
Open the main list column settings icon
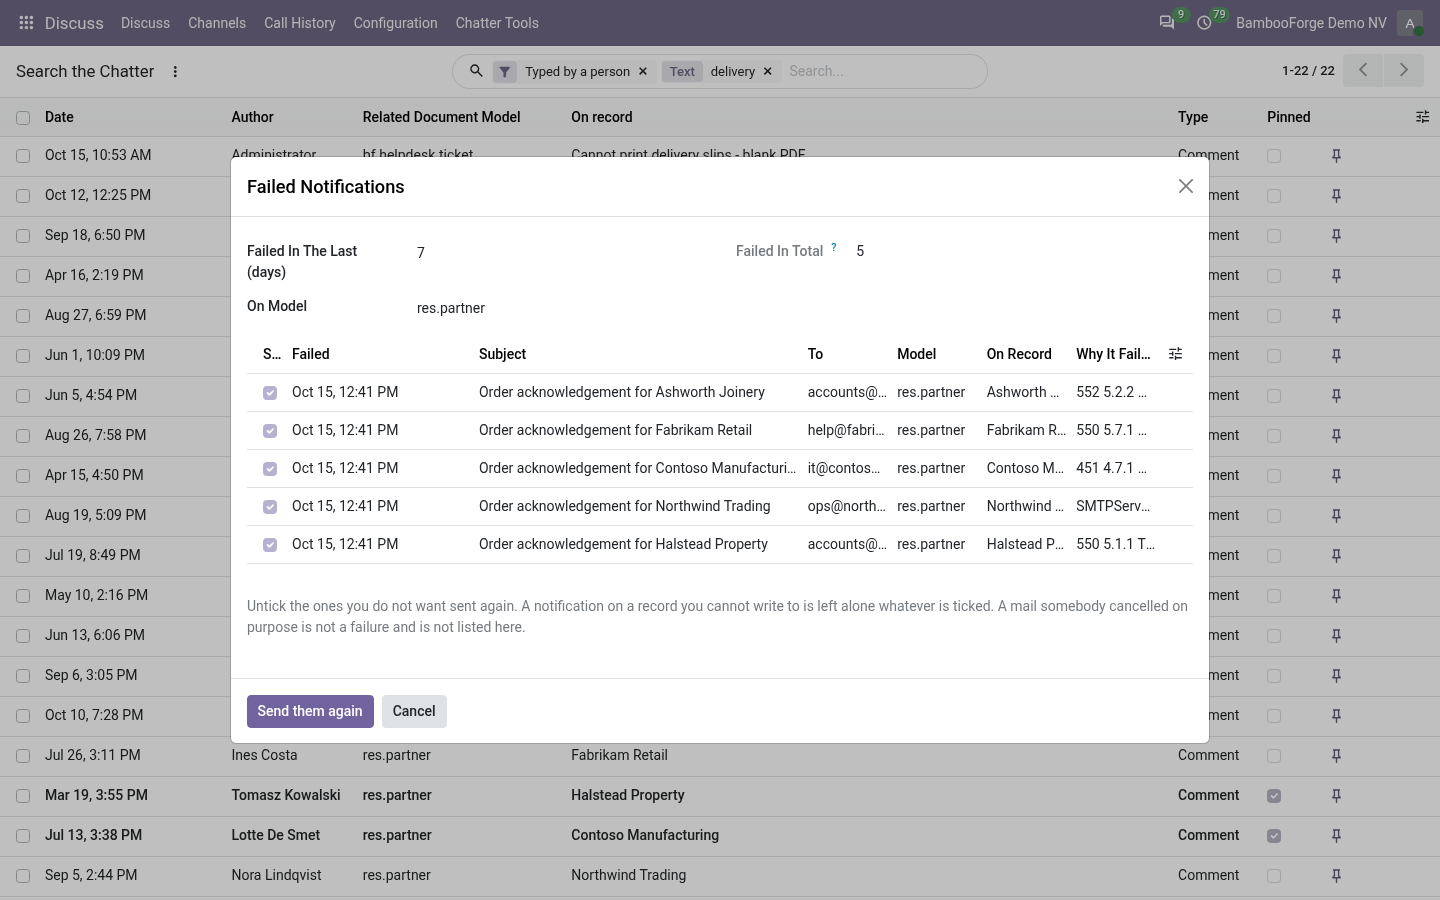click(x=1422, y=117)
